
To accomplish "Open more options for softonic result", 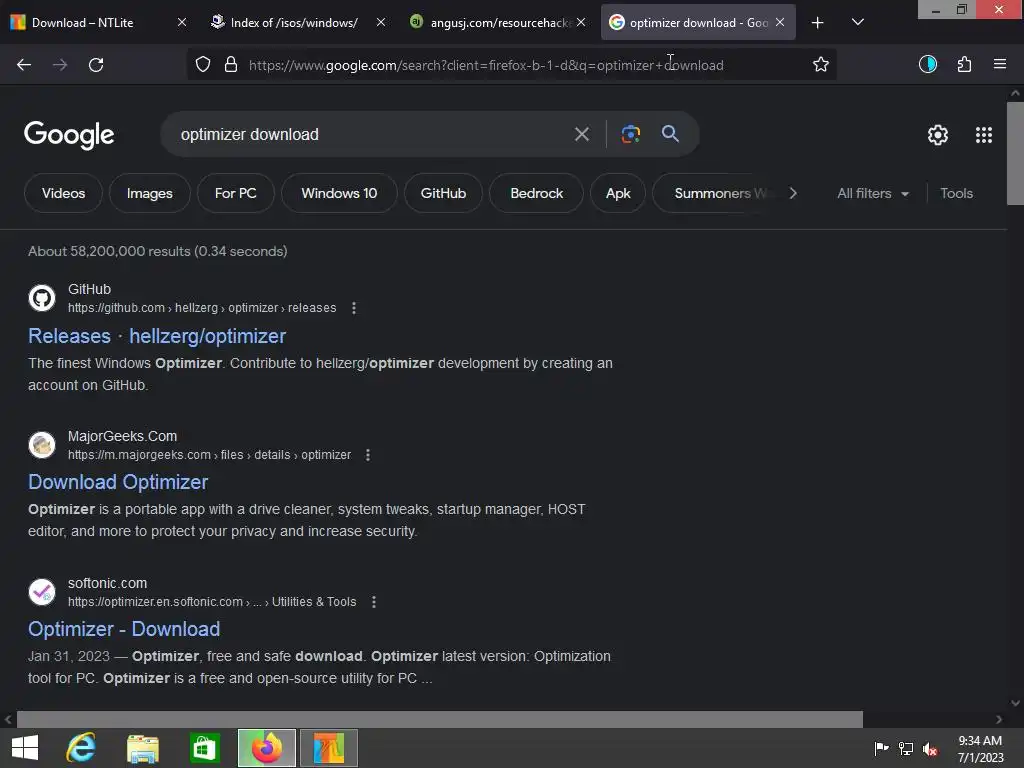I will tap(374, 601).
